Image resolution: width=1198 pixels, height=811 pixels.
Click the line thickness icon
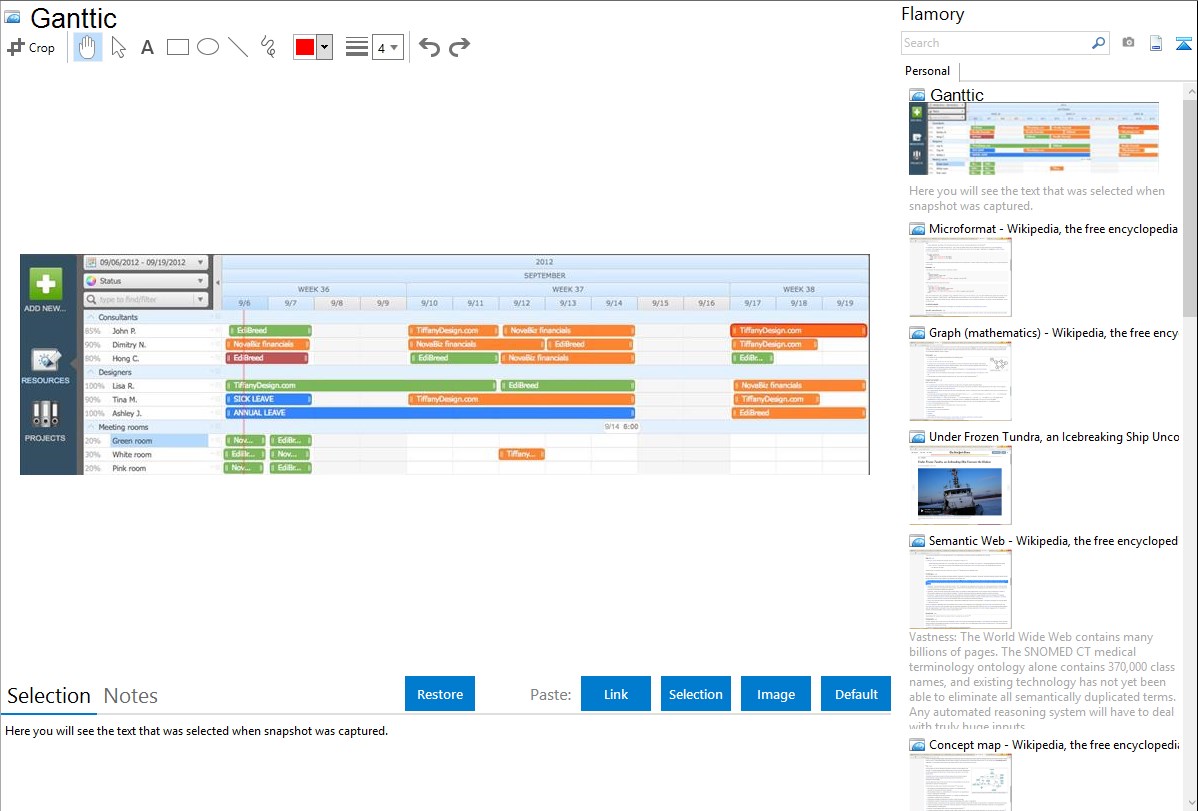point(357,47)
